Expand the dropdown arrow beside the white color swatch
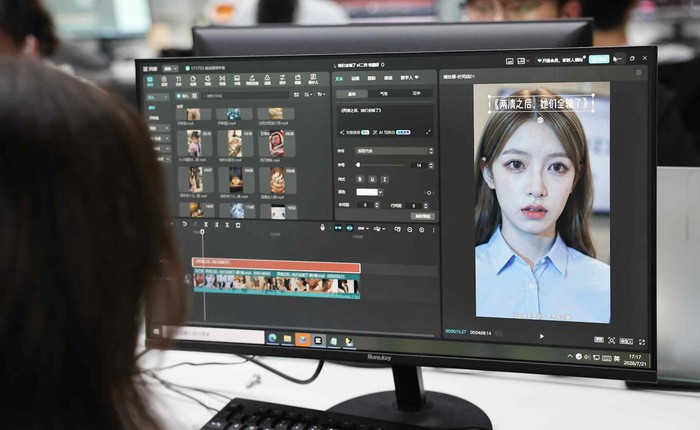Viewport: 700px width, 430px height. pyautogui.click(x=380, y=192)
